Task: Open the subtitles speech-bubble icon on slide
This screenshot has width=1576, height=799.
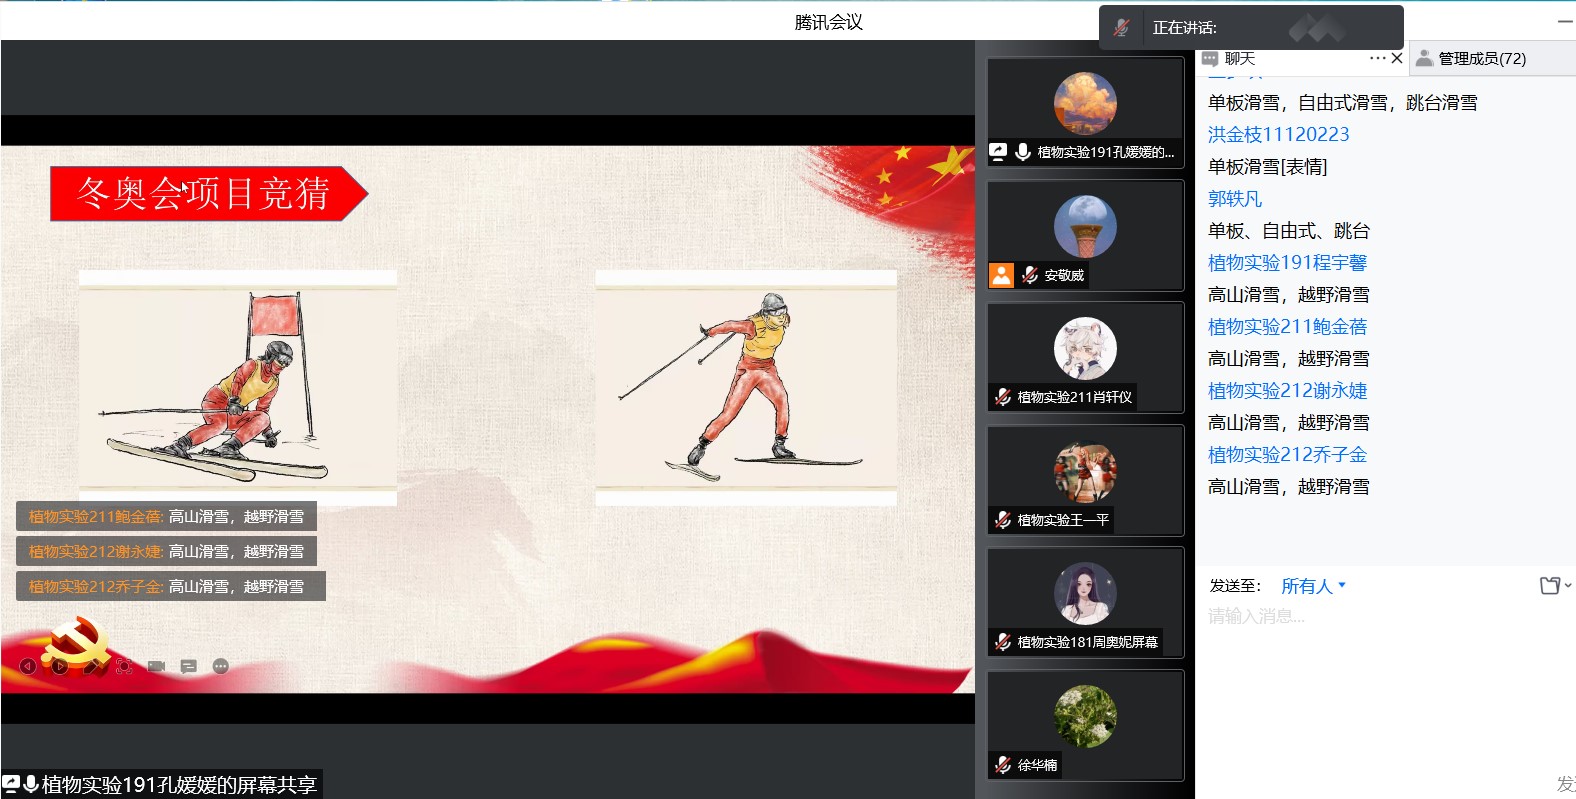Action: pos(189,666)
